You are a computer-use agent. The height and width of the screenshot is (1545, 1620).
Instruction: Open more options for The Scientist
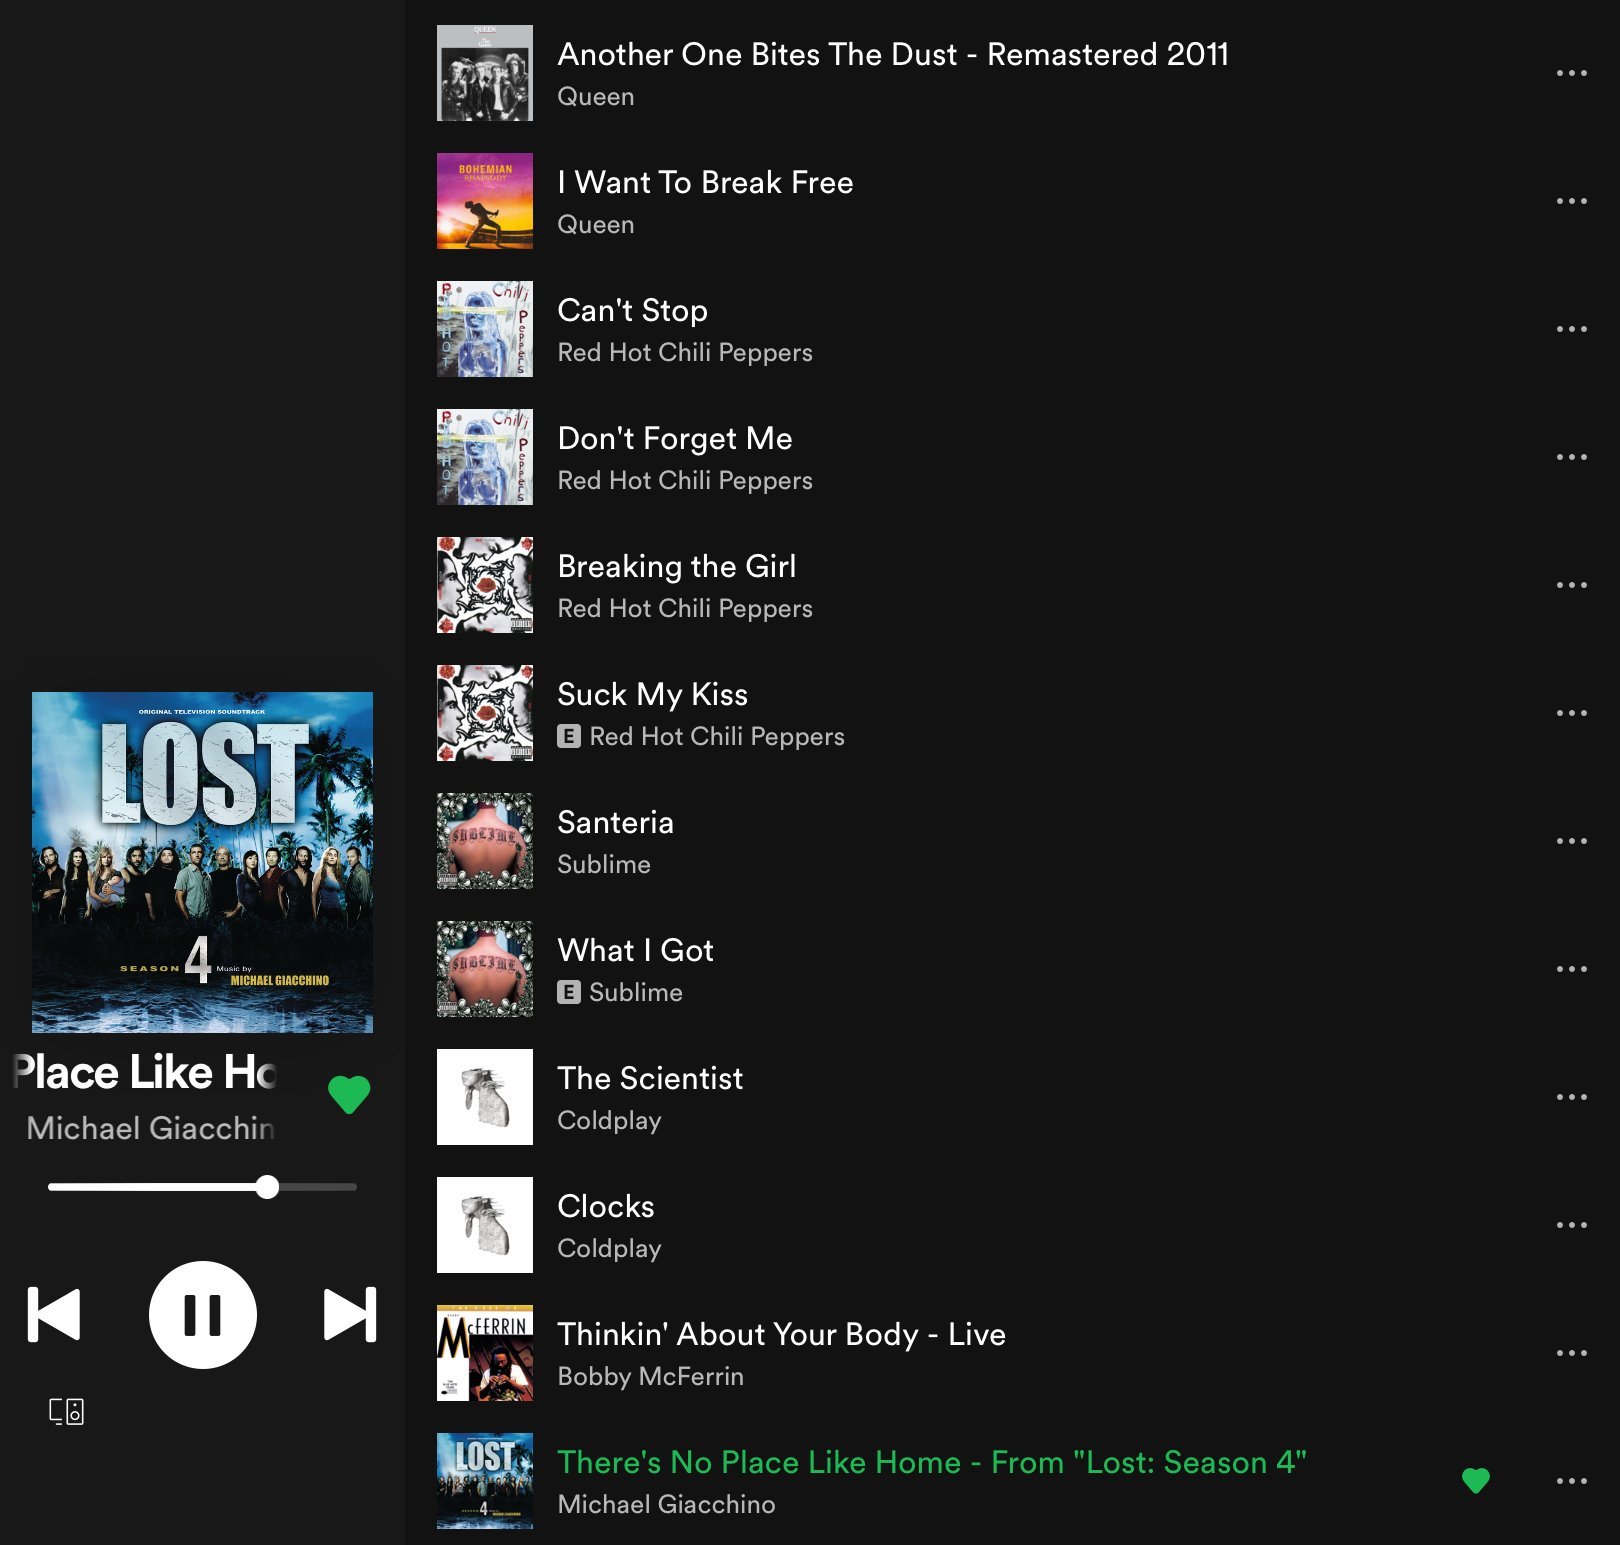1571,1097
